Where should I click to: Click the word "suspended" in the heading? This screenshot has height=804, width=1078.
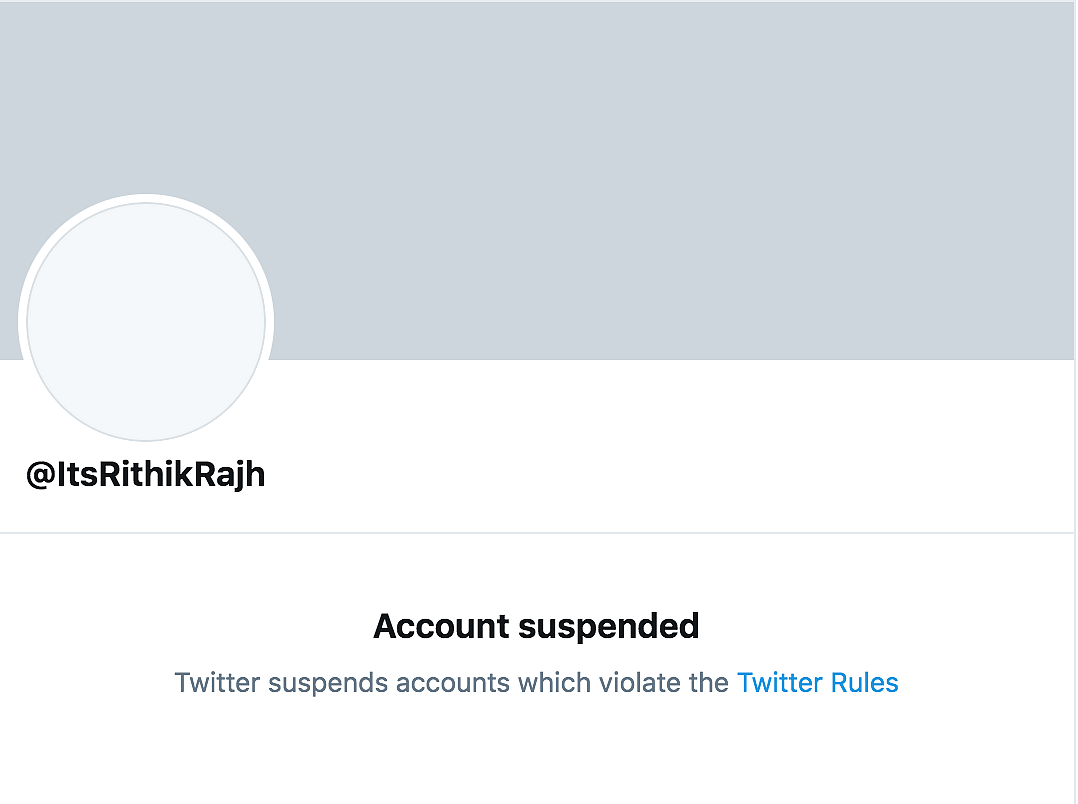(x=608, y=627)
